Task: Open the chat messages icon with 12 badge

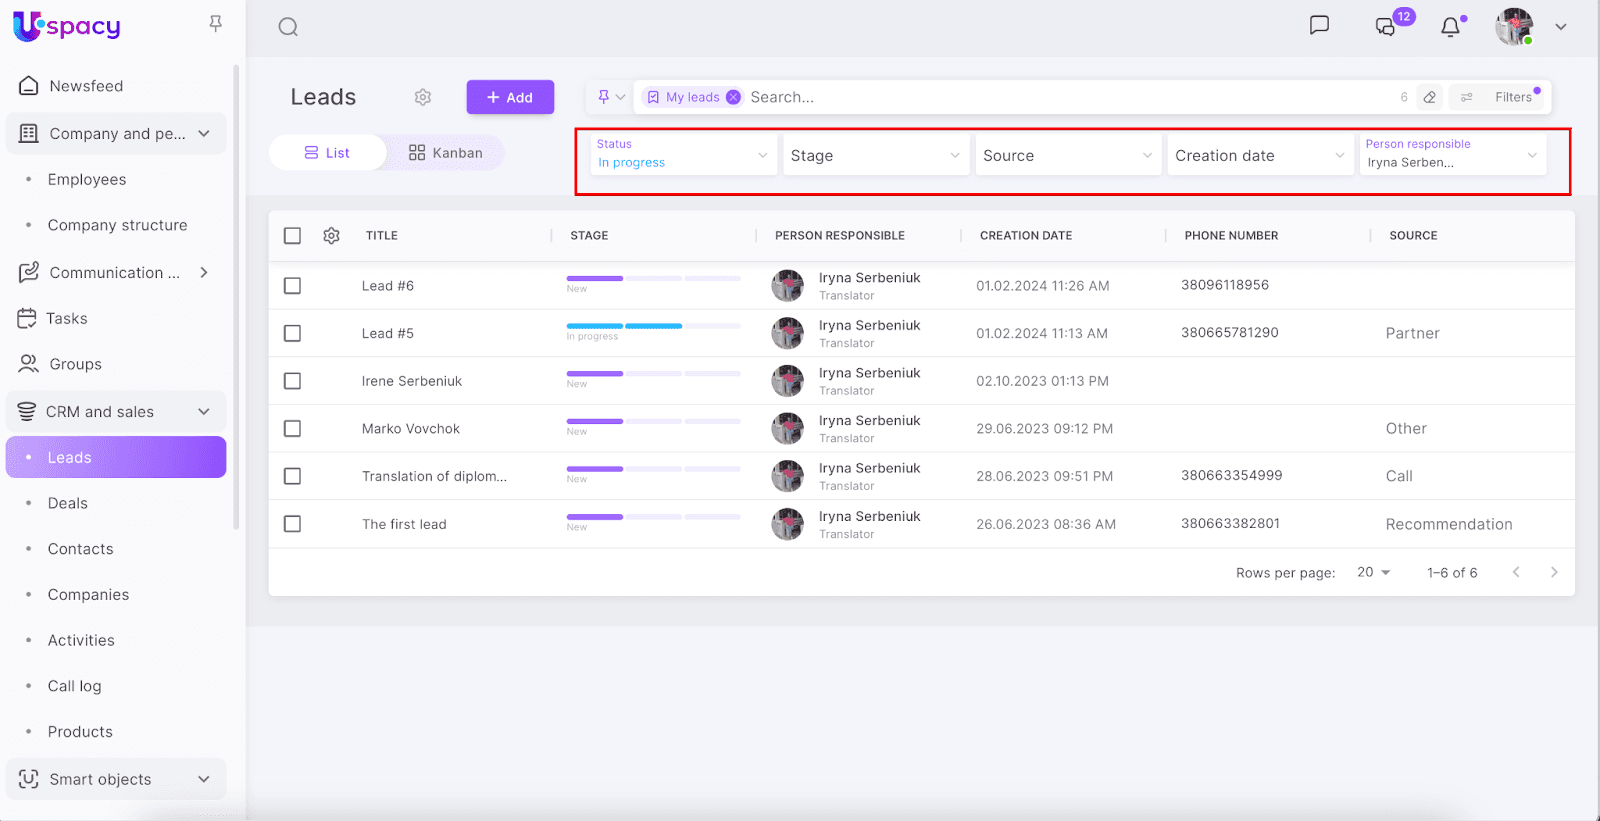Action: [x=1386, y=27]
